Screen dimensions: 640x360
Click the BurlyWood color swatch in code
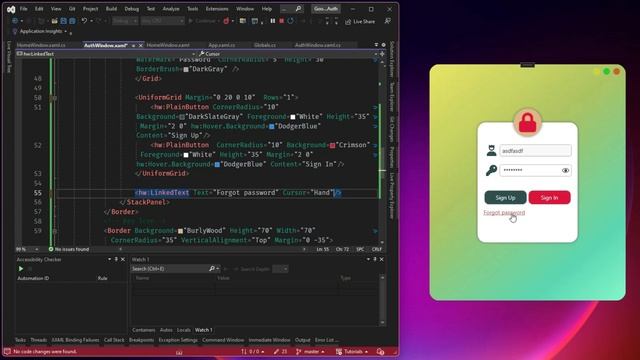click(x=180, y=231)
